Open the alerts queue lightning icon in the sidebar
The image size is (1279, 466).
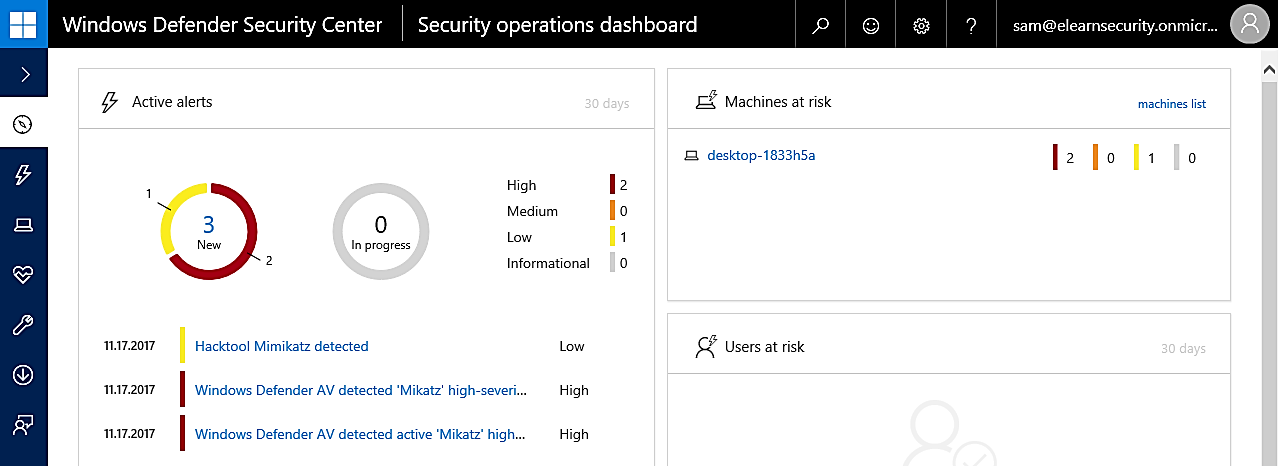tap(24, 175)
